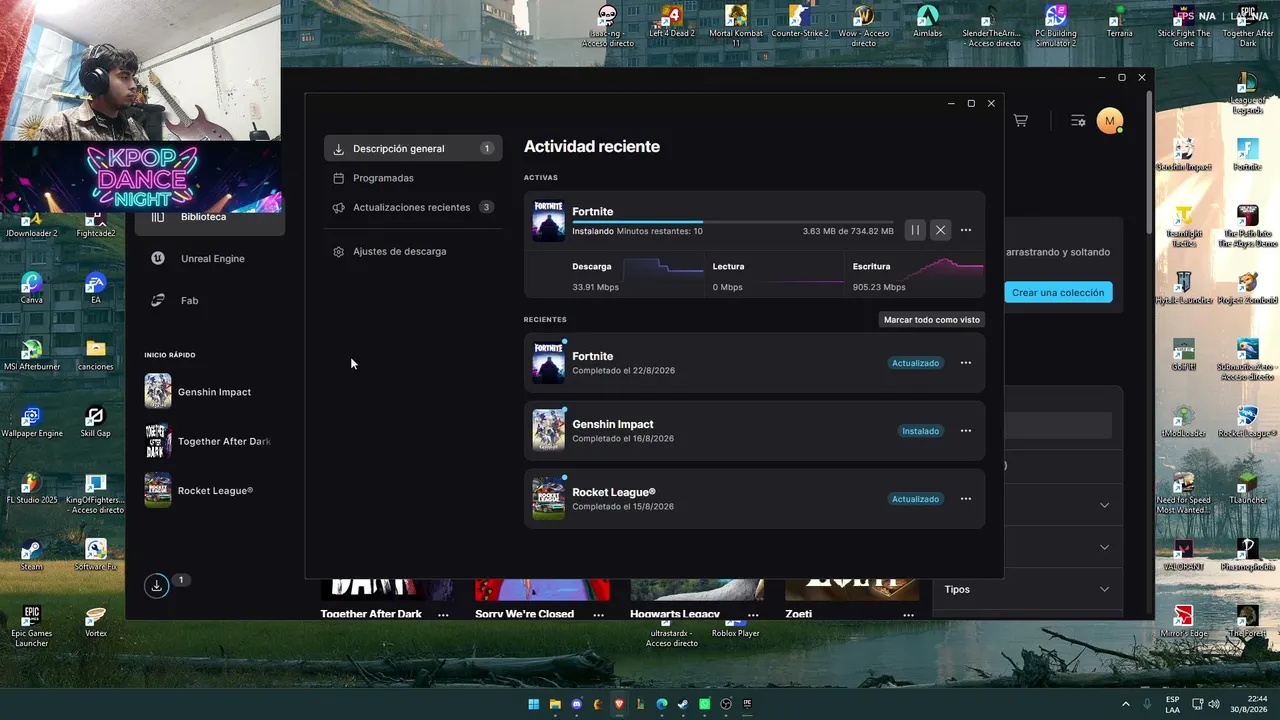Open Discord from the taskbar

click(x=577, y=704)
